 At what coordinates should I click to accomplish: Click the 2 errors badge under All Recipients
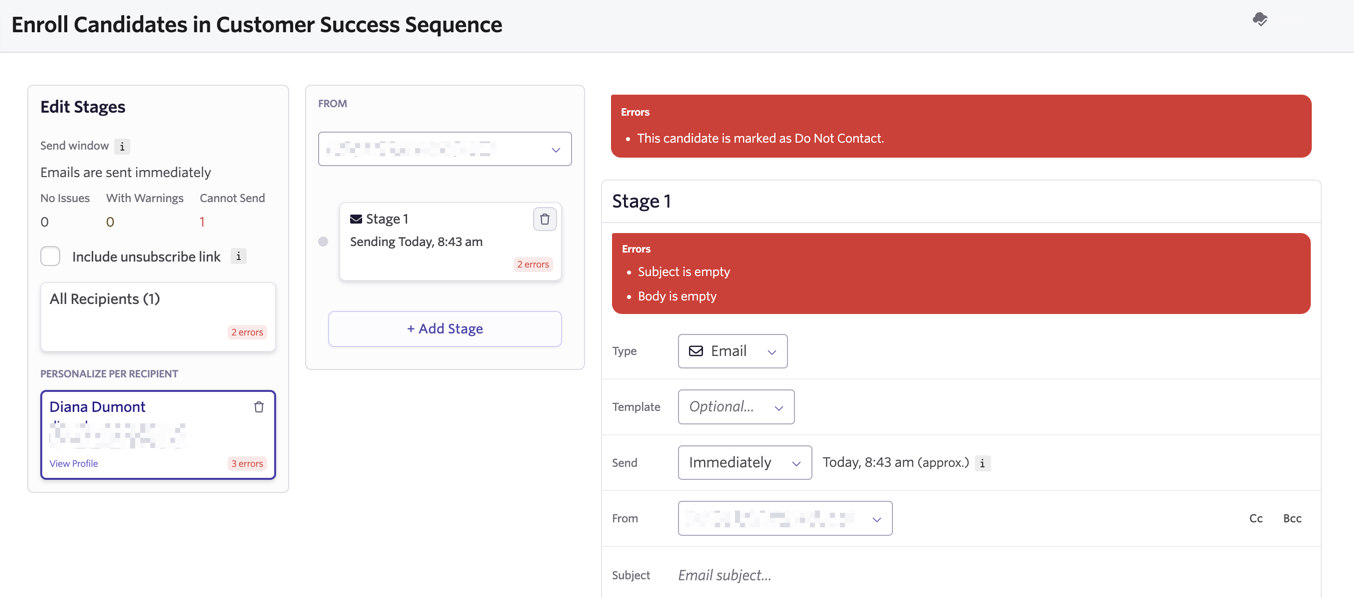[x=247, y=332]
